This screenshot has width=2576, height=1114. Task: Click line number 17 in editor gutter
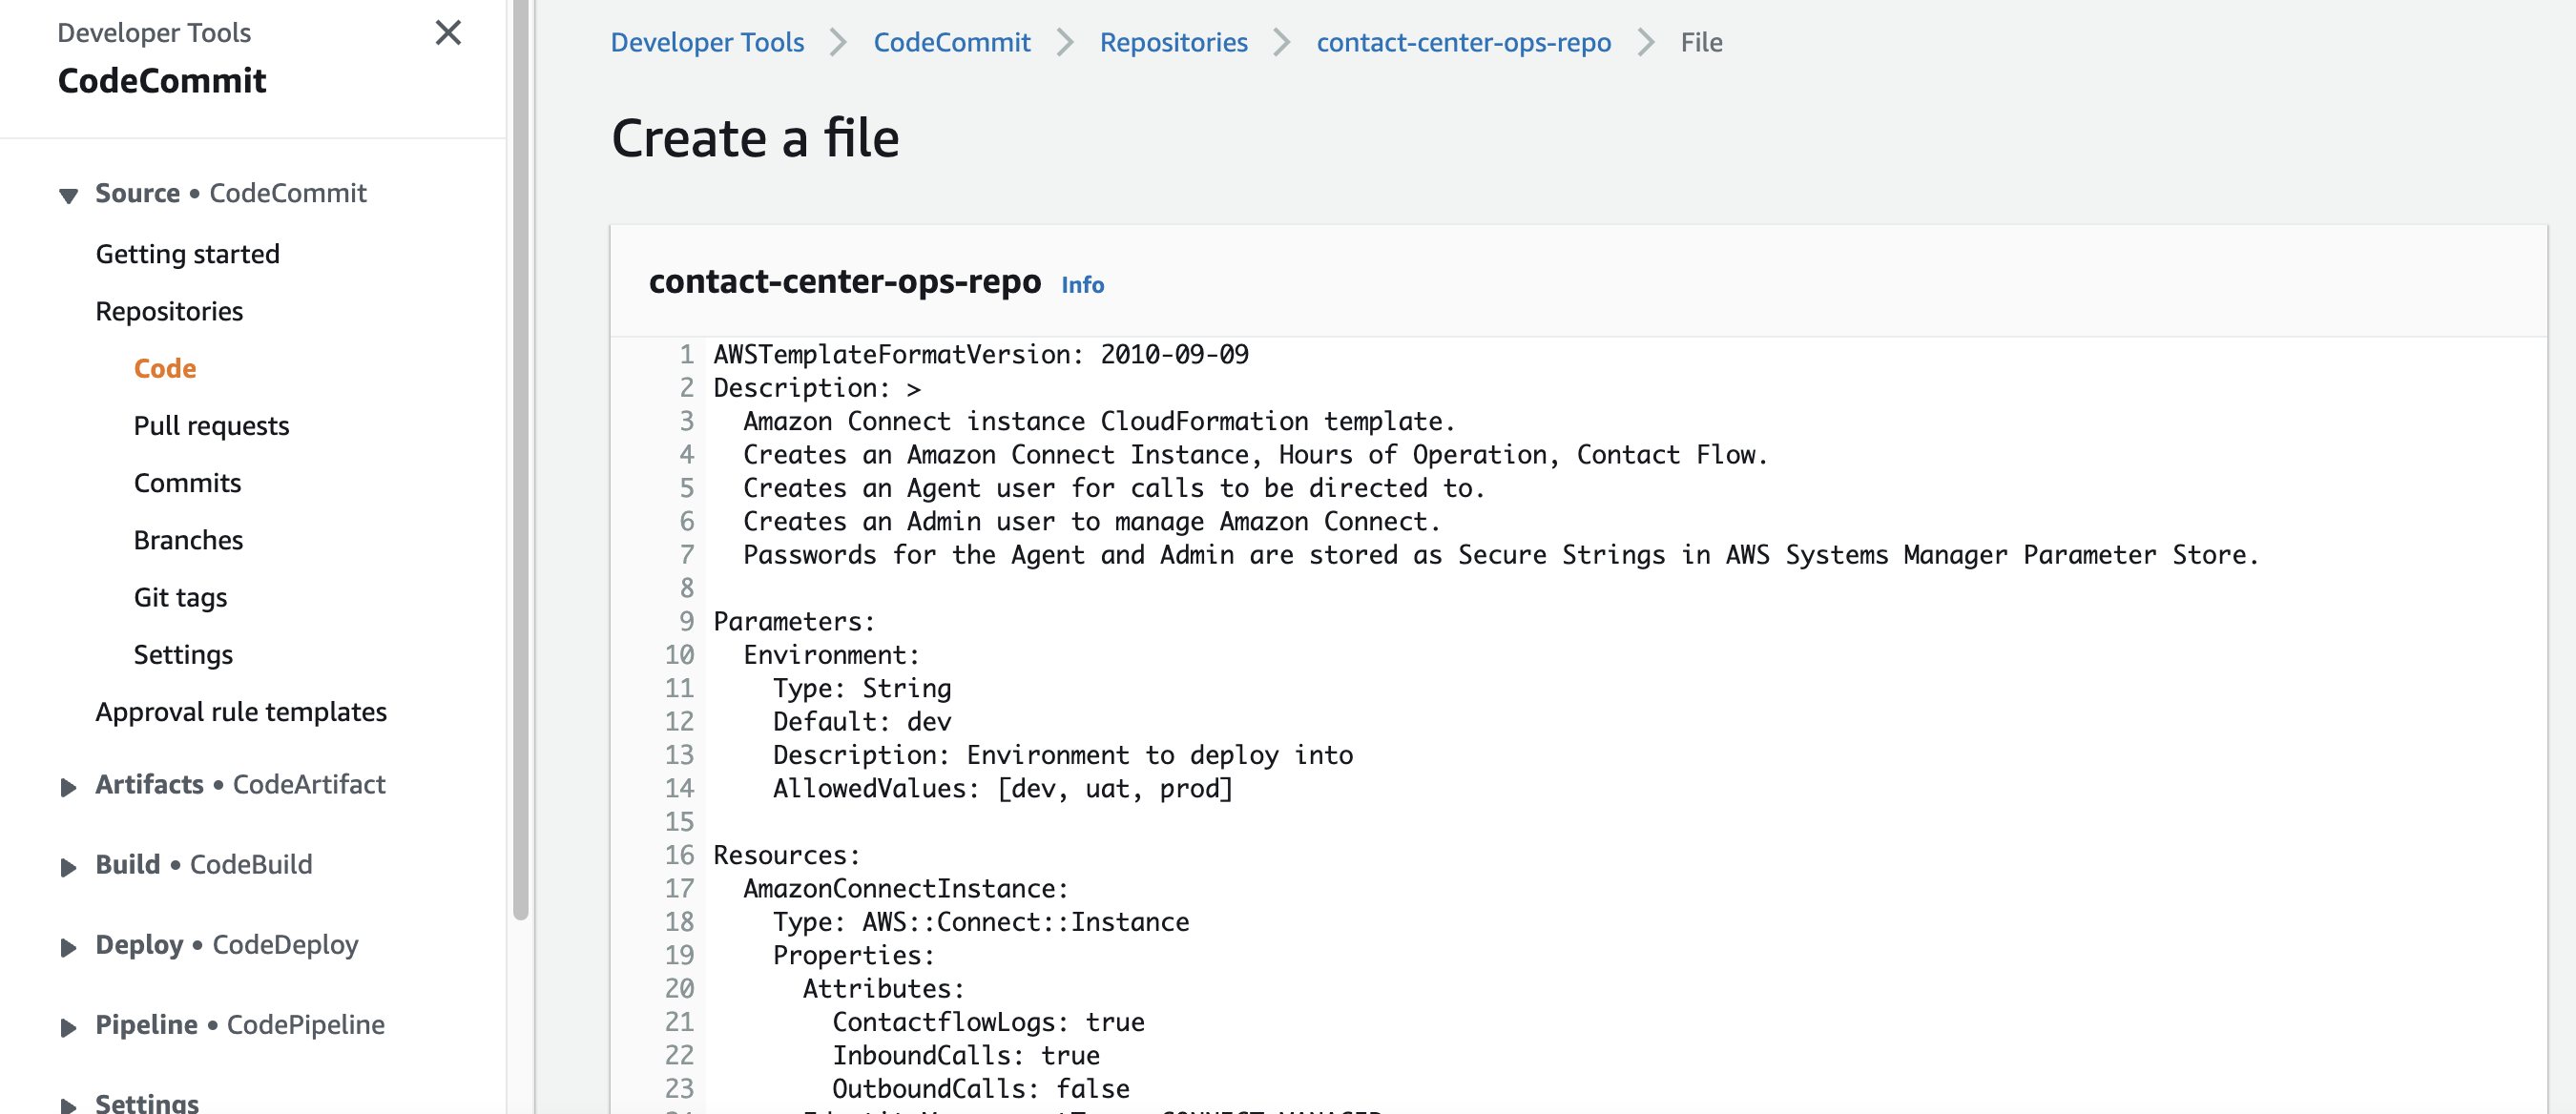pos(679,888)
